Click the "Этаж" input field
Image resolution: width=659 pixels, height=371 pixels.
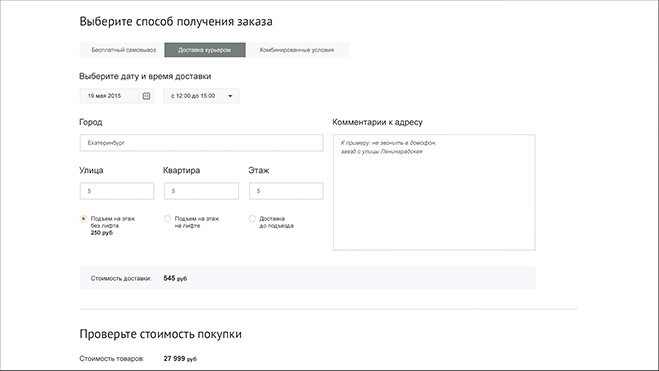(286, 191)
